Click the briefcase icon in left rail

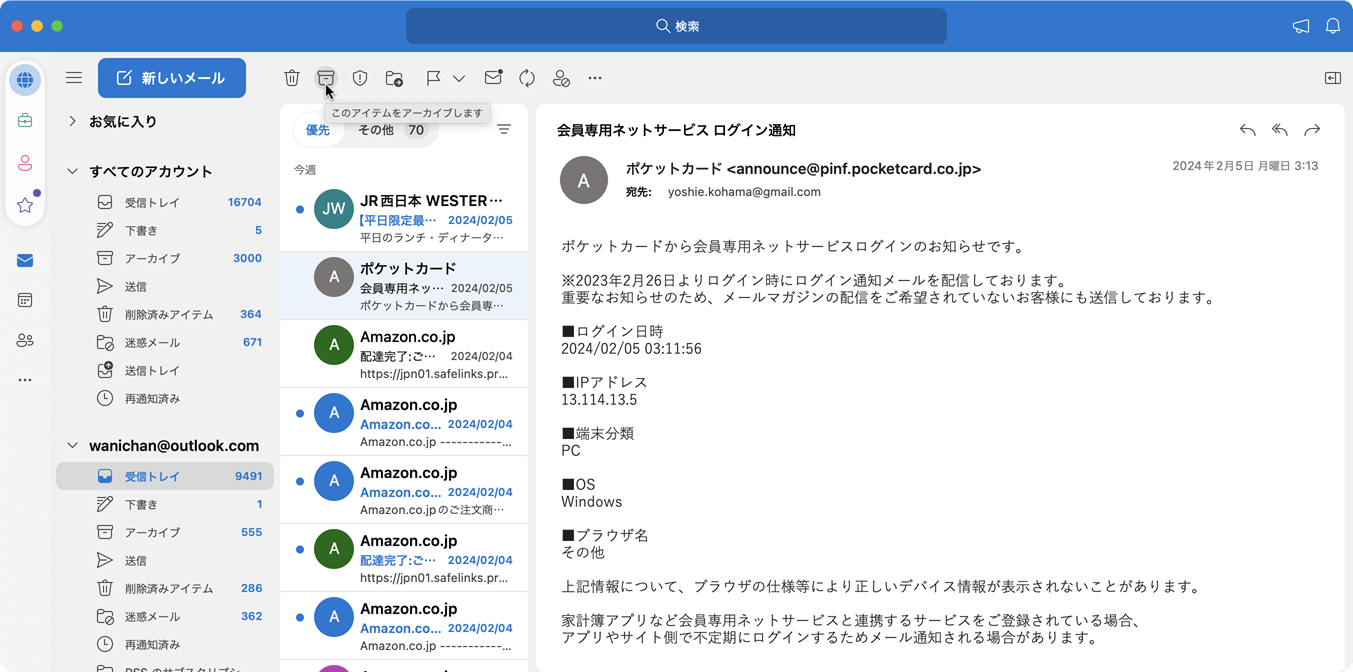[x=25, y=121]
